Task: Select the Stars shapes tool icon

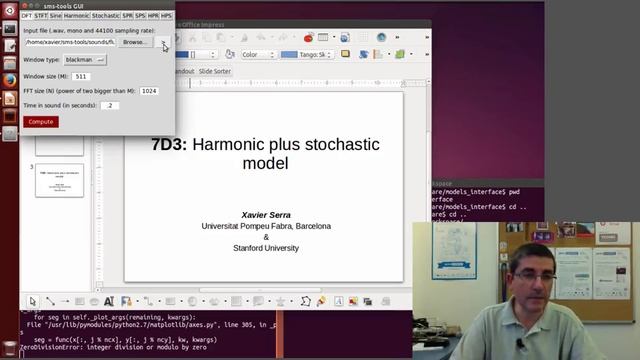Action: [280, 302]
